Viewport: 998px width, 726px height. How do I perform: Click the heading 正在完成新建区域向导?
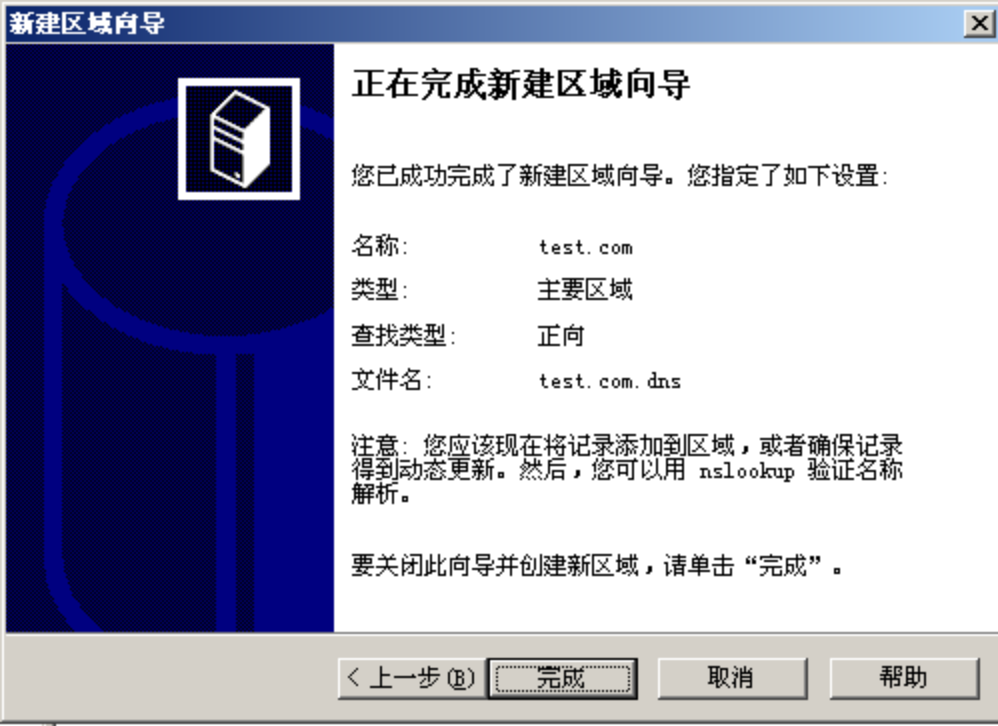pos(521,85)
